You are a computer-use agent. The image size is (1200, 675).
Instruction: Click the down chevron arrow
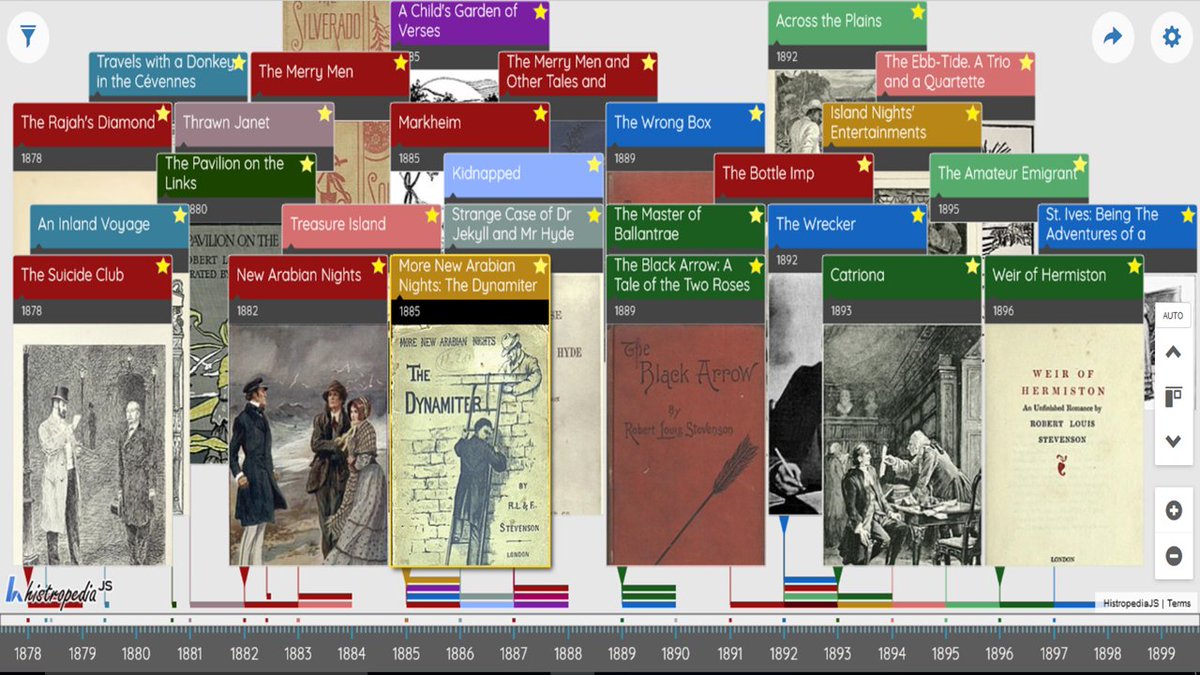click(1174, 441)
